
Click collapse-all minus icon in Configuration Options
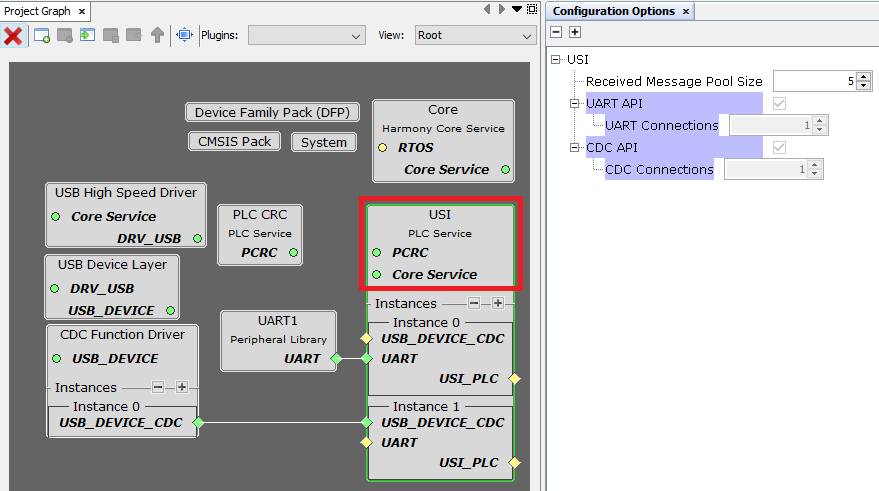pos(556,33)
